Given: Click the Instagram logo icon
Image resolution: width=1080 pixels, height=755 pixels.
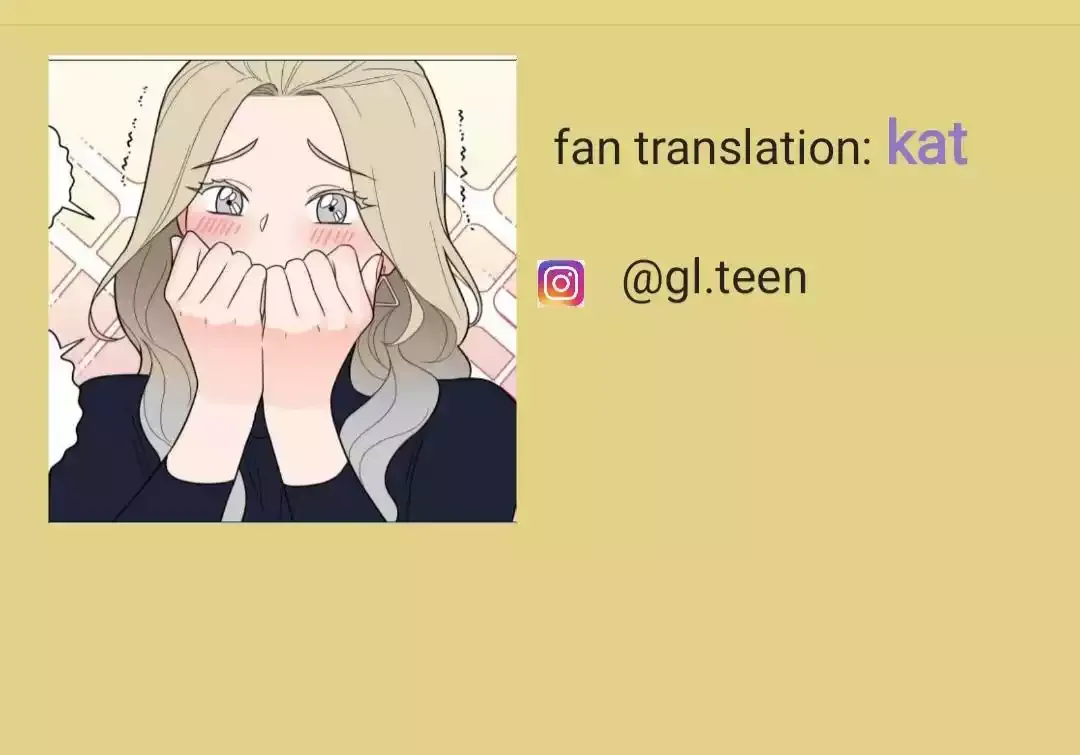Looking at the screenshot, I should point(561,283).
